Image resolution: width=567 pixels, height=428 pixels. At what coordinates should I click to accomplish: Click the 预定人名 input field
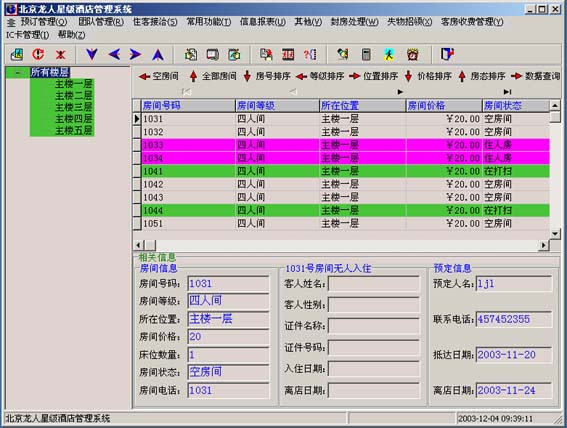click(514, 284)
